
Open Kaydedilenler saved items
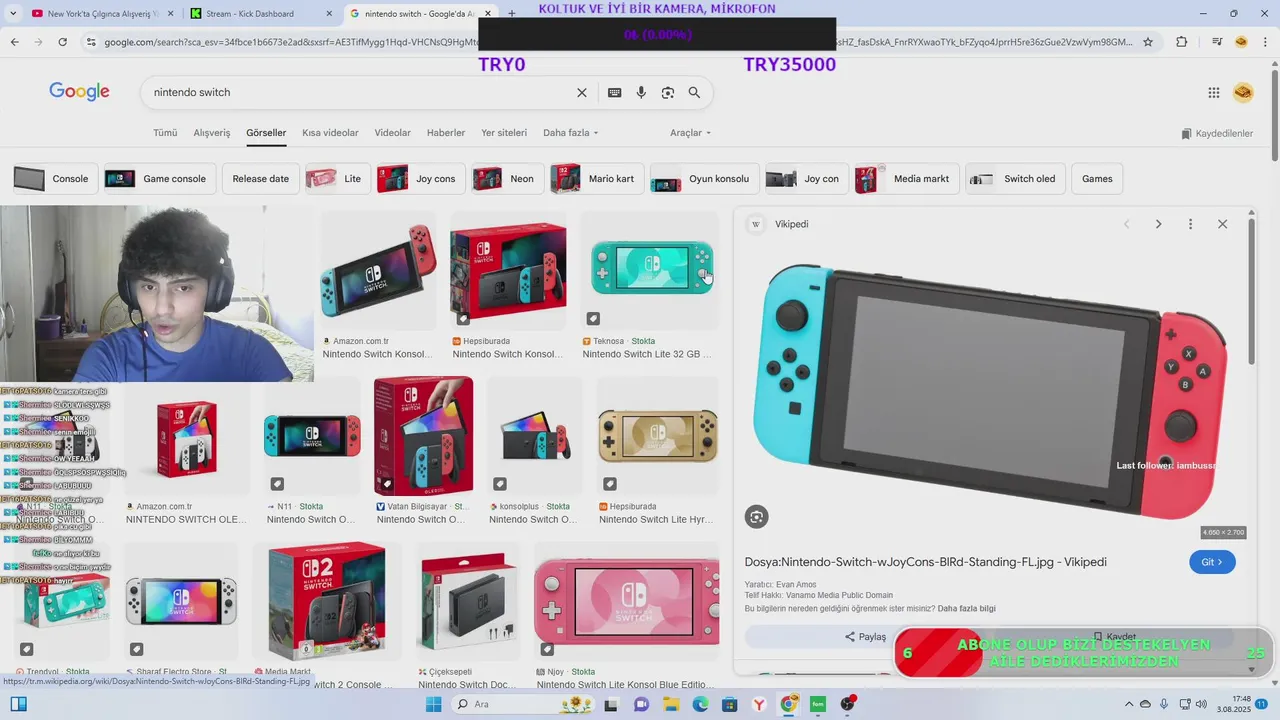click(x=1217, y=133)
